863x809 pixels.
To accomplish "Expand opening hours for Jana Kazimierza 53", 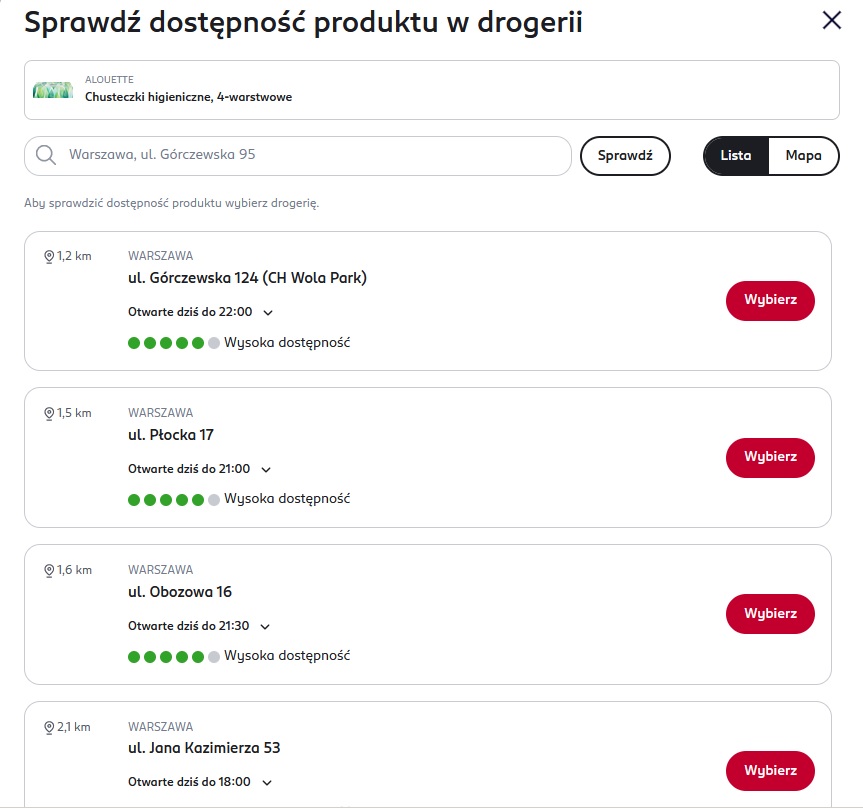I will tap(266, 783).
